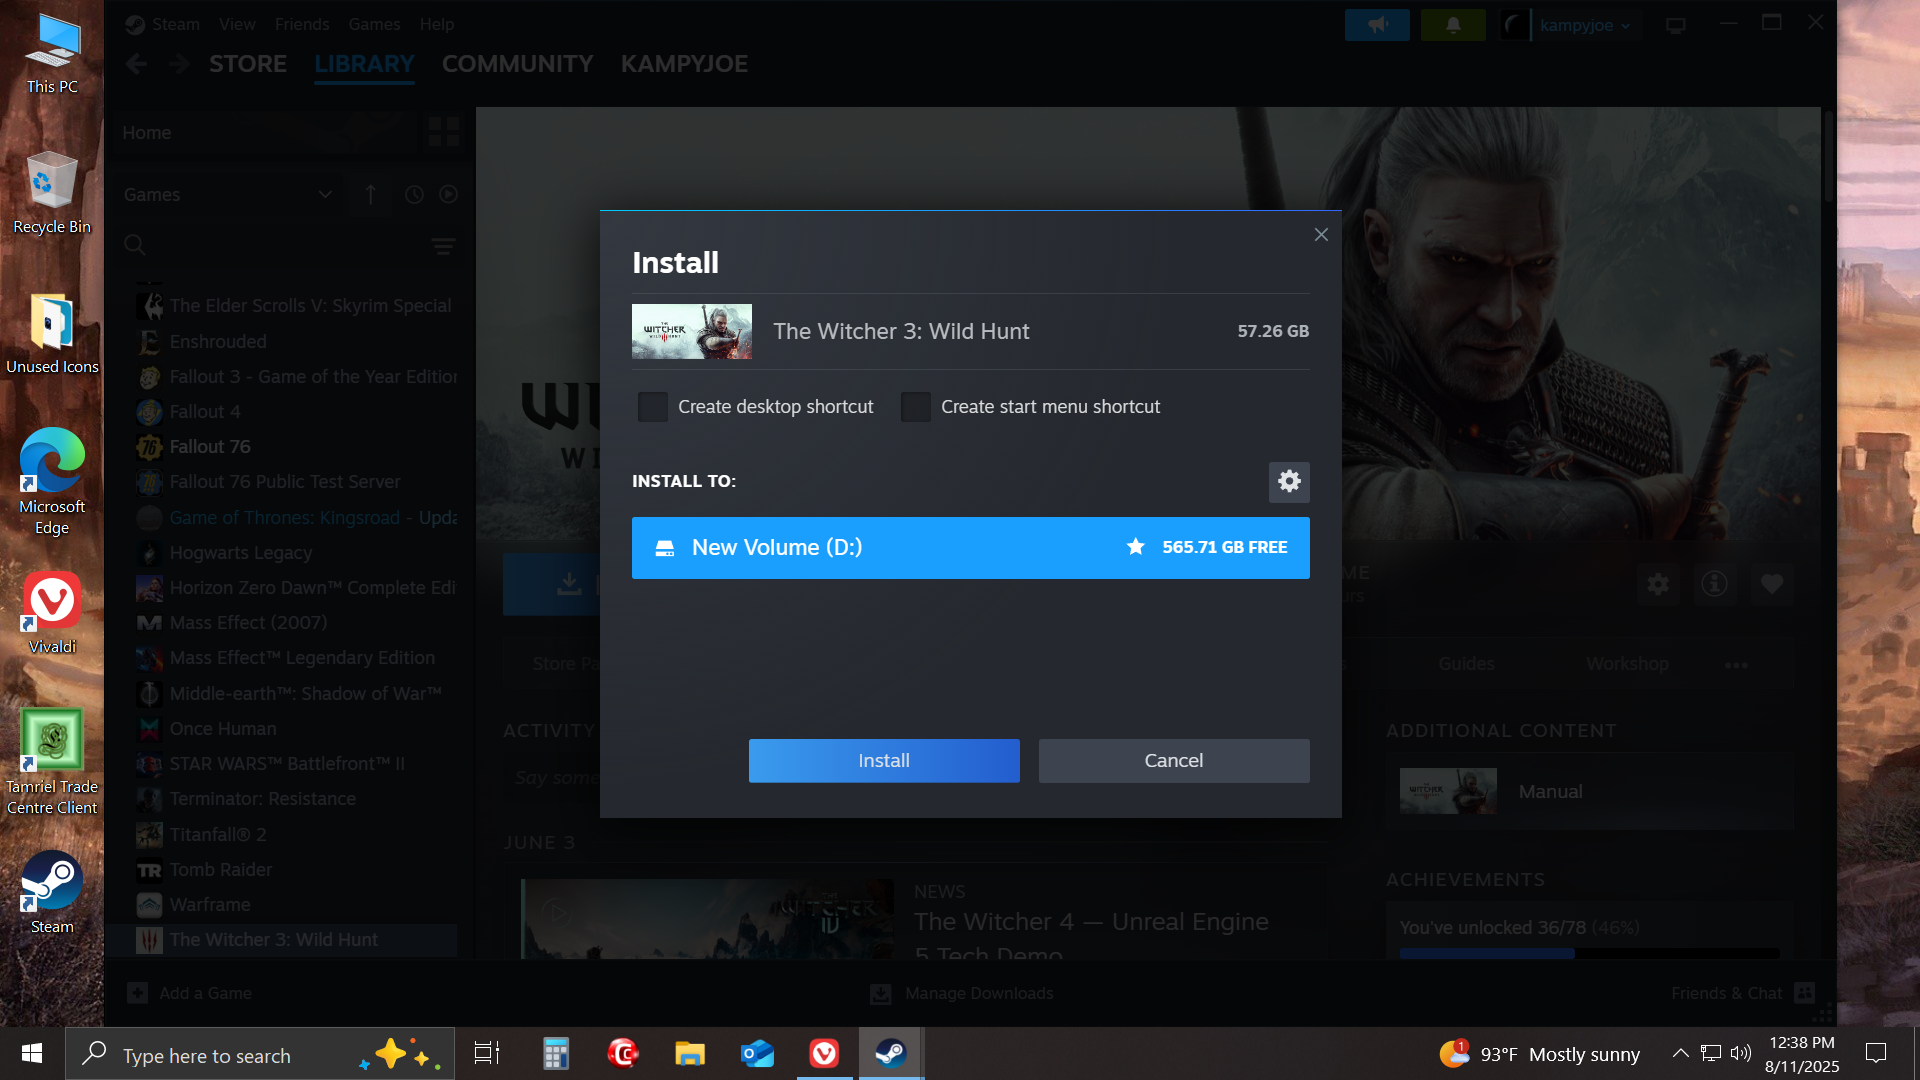Go to the LIBRARY tab
Image resolution: width=1920 pixels, height=1080 pixels.
pos(364,64)
